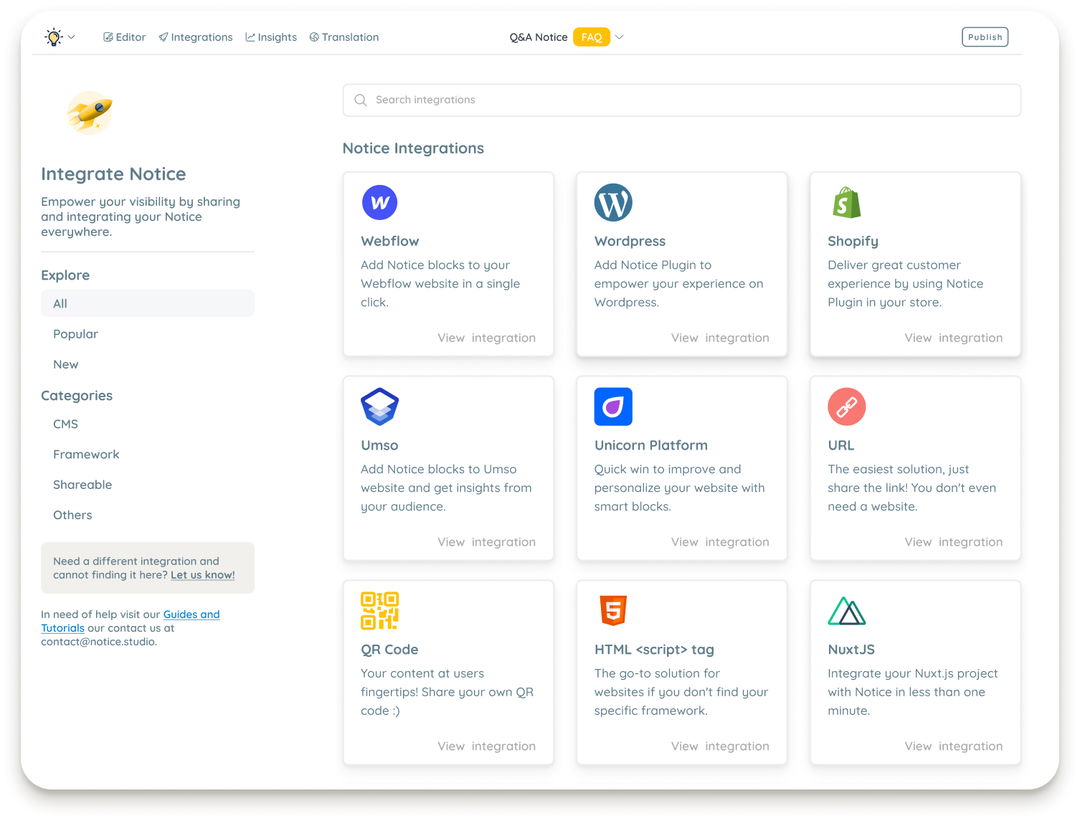Filter by Shareable category
Viewport: 1080px width, 821px height.
click(x=82, y=485)
